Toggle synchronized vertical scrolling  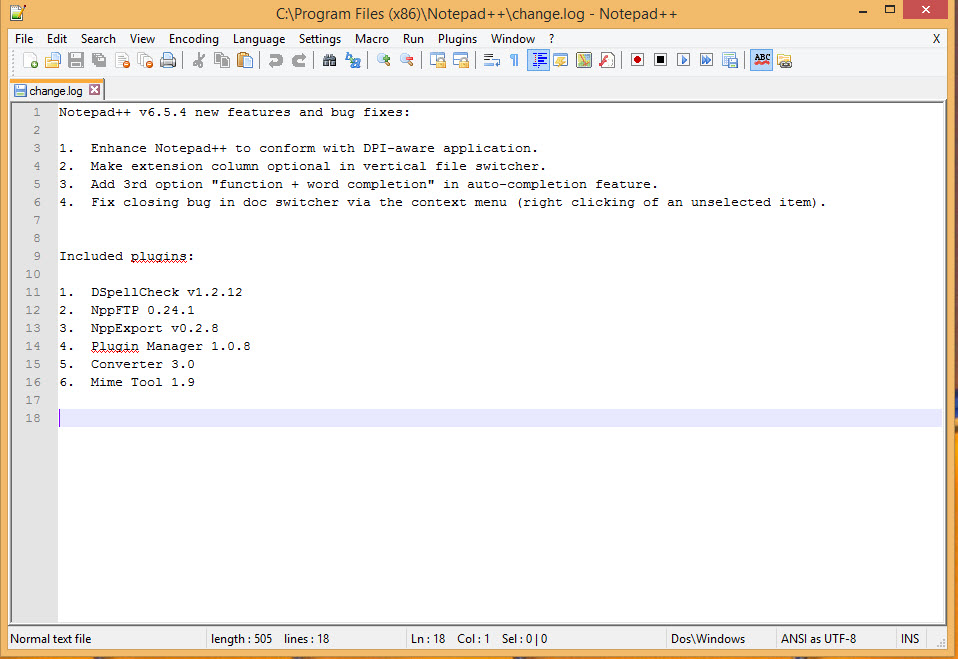point(437,60)
